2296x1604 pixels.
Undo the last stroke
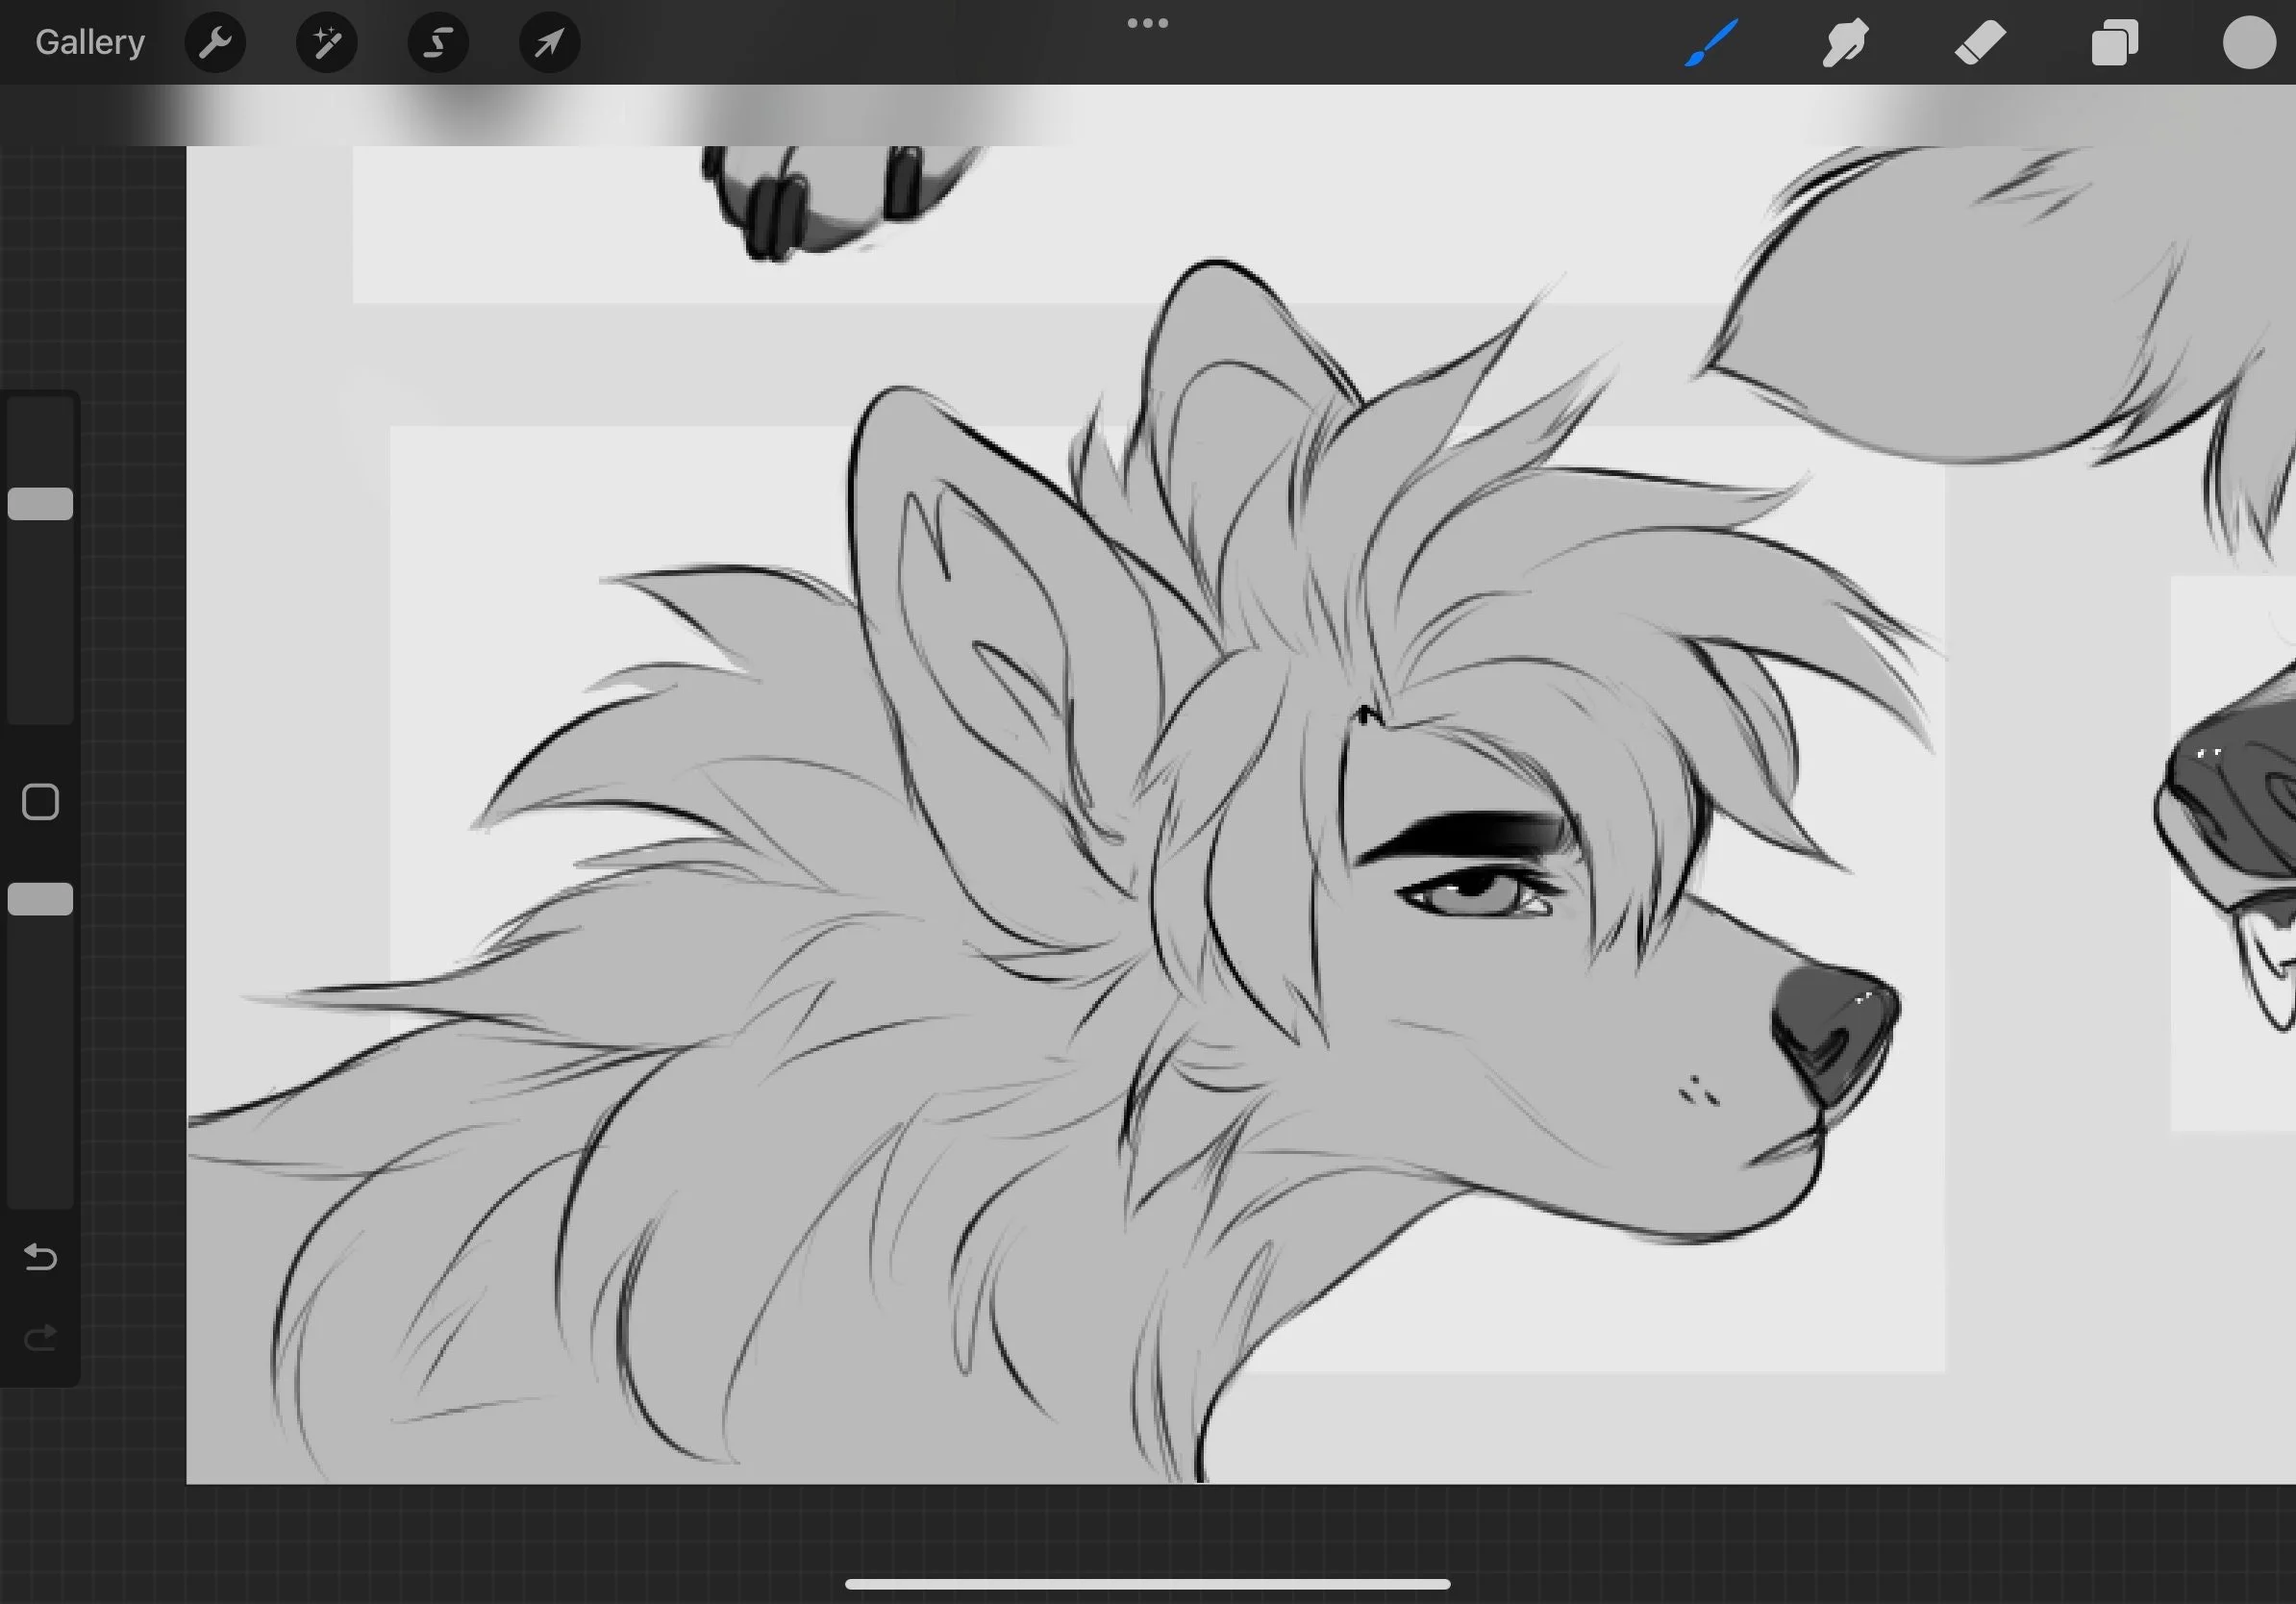tap(41, 1257)
